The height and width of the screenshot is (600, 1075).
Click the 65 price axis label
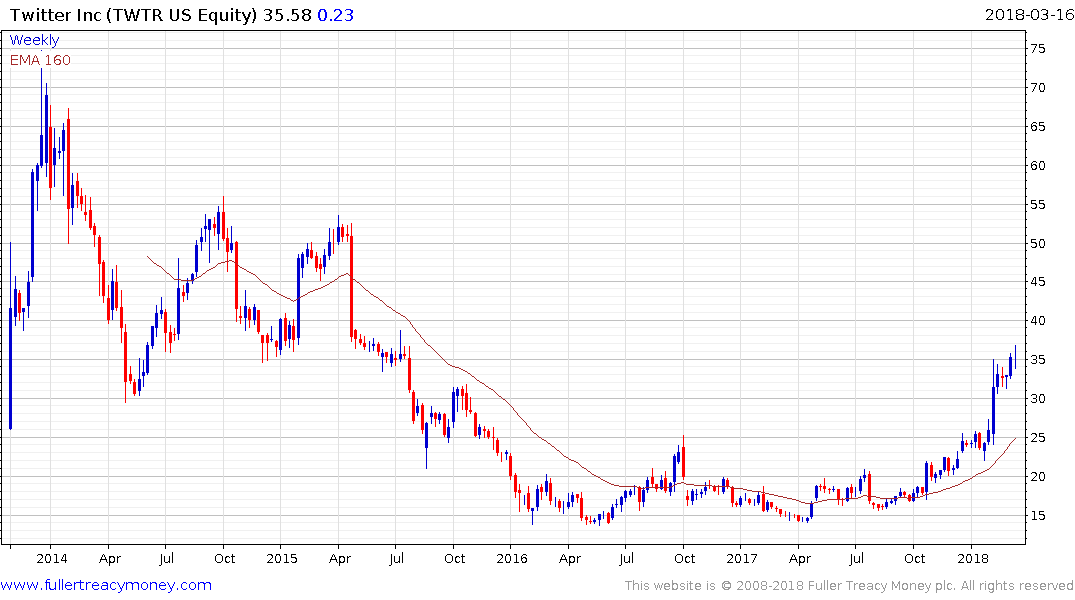(1037, 127)
